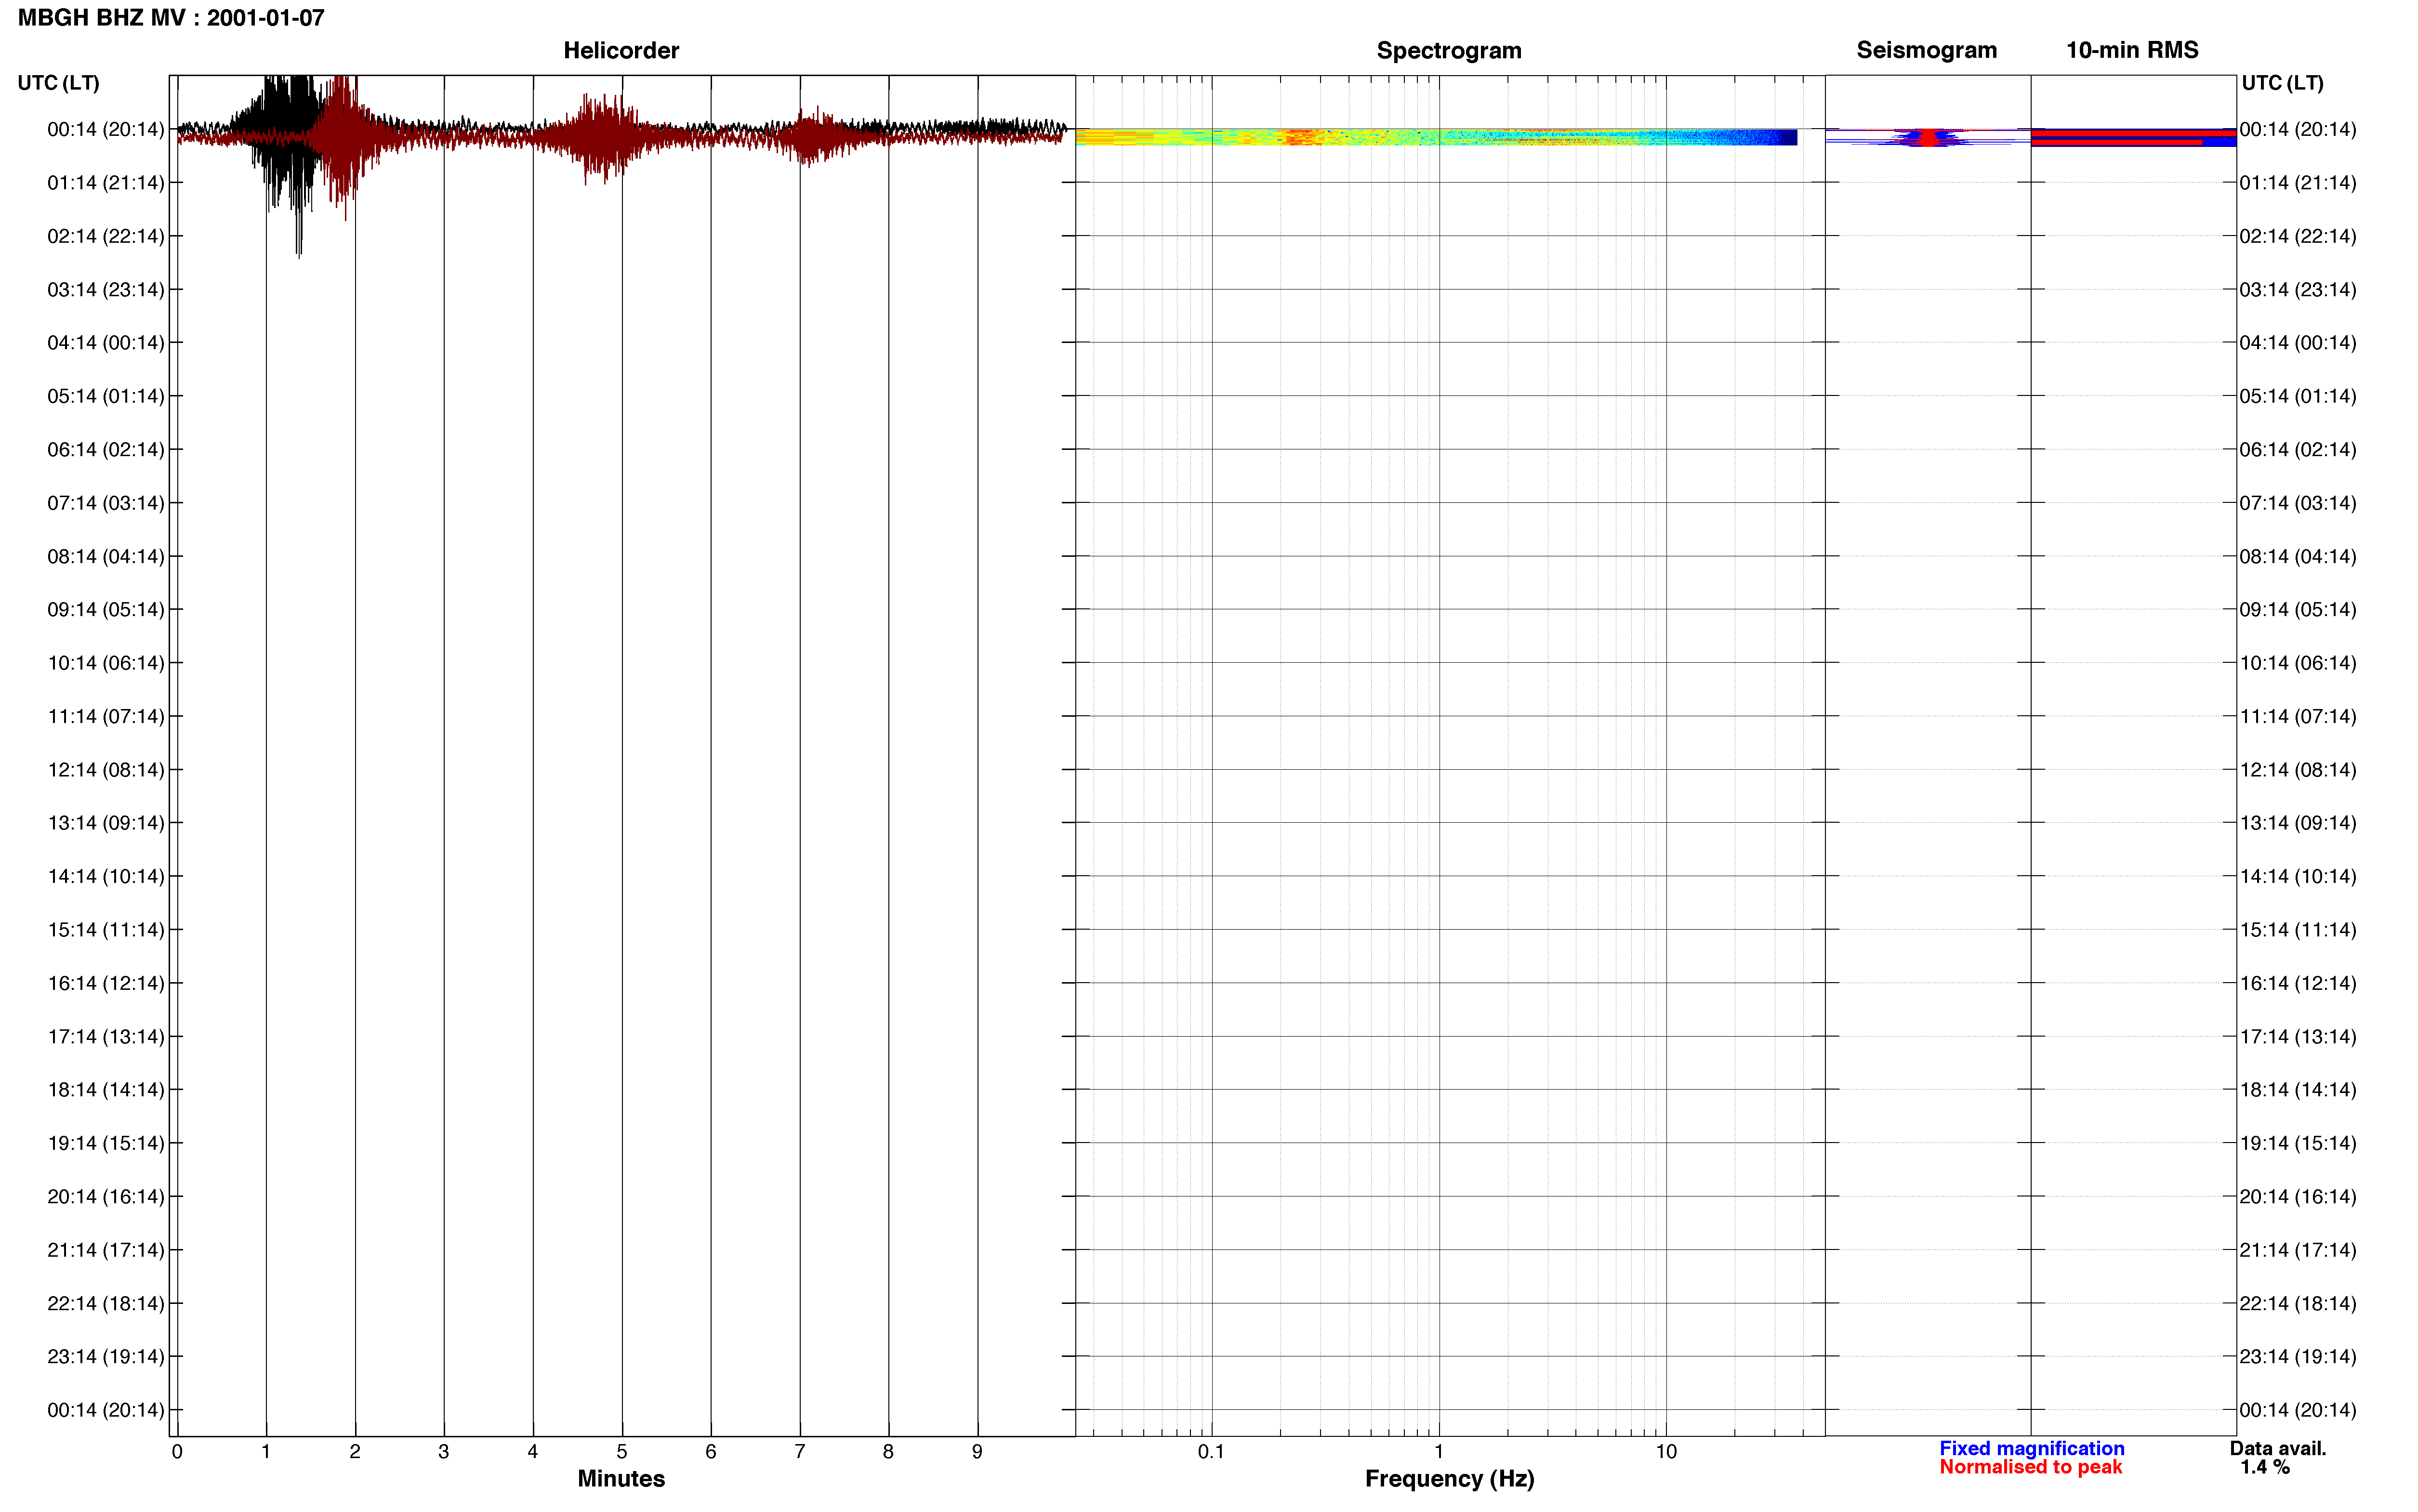Click right axis time label 21:14 (17:14)
The width and height of the screenshot is (2418, 1512).
click(2298, 1250)
